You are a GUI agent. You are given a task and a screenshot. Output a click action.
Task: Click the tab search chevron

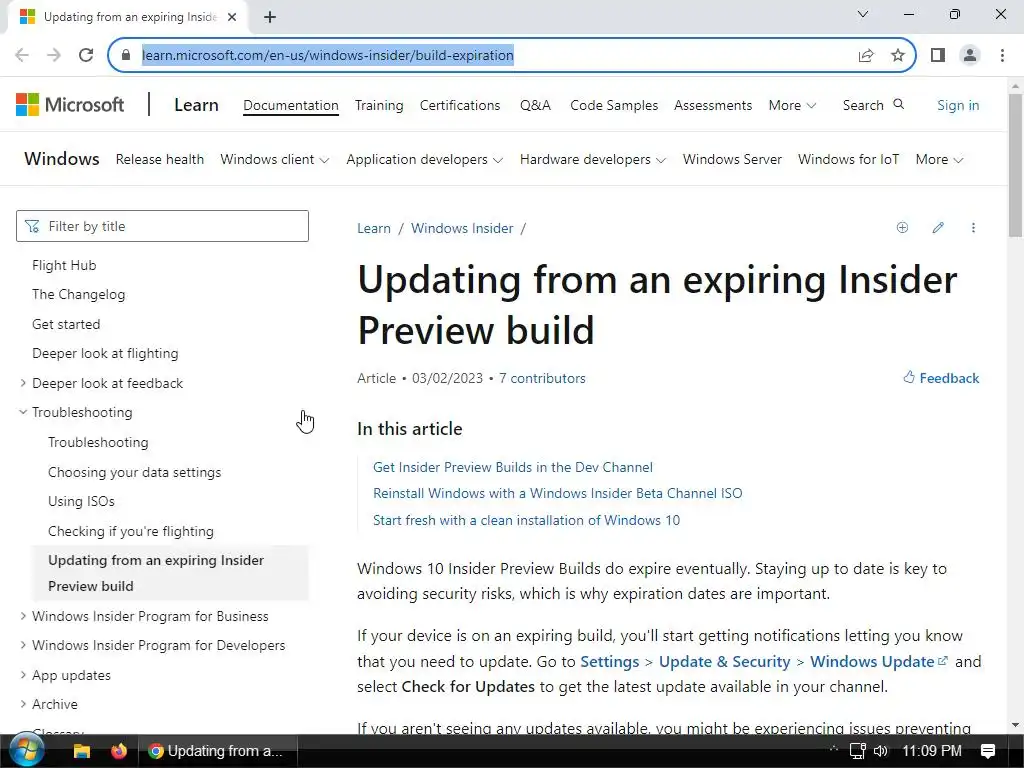point(863,14)
